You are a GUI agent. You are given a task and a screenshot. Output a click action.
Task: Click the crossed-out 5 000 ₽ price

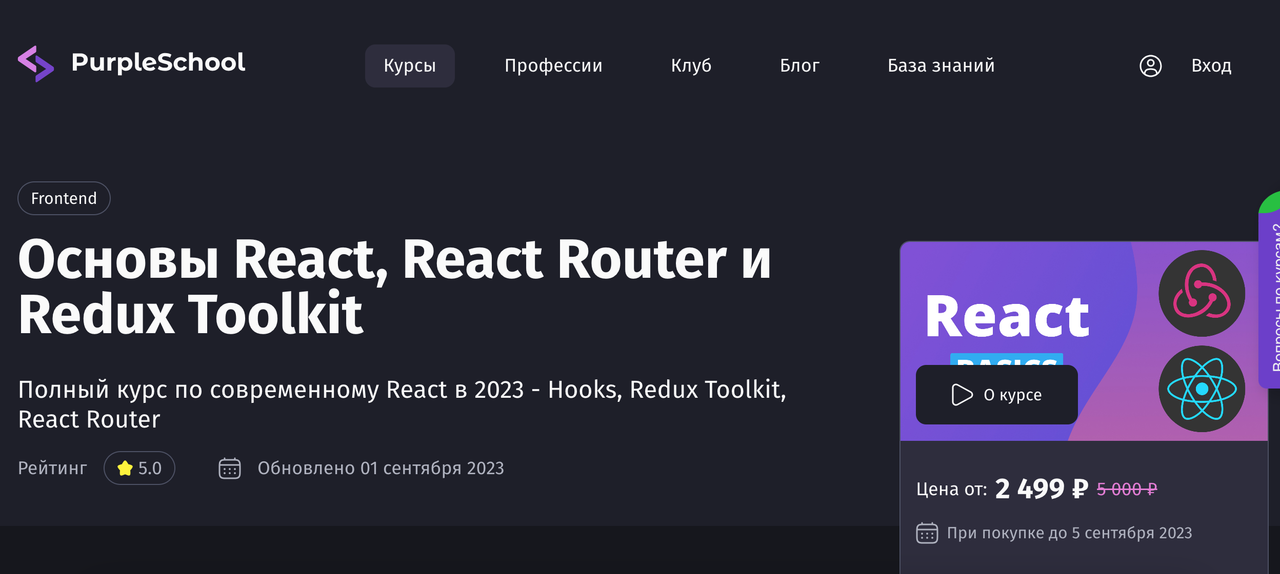[x=1127, y=489]
